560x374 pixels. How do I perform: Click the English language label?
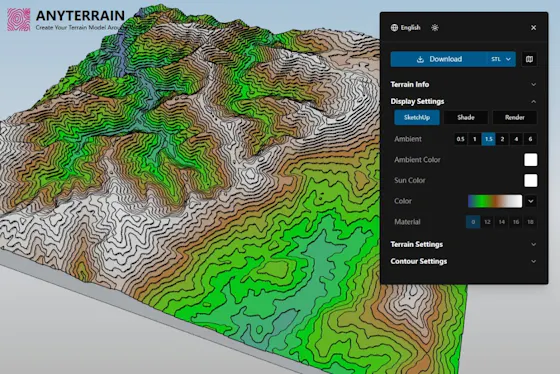[410, 28]
